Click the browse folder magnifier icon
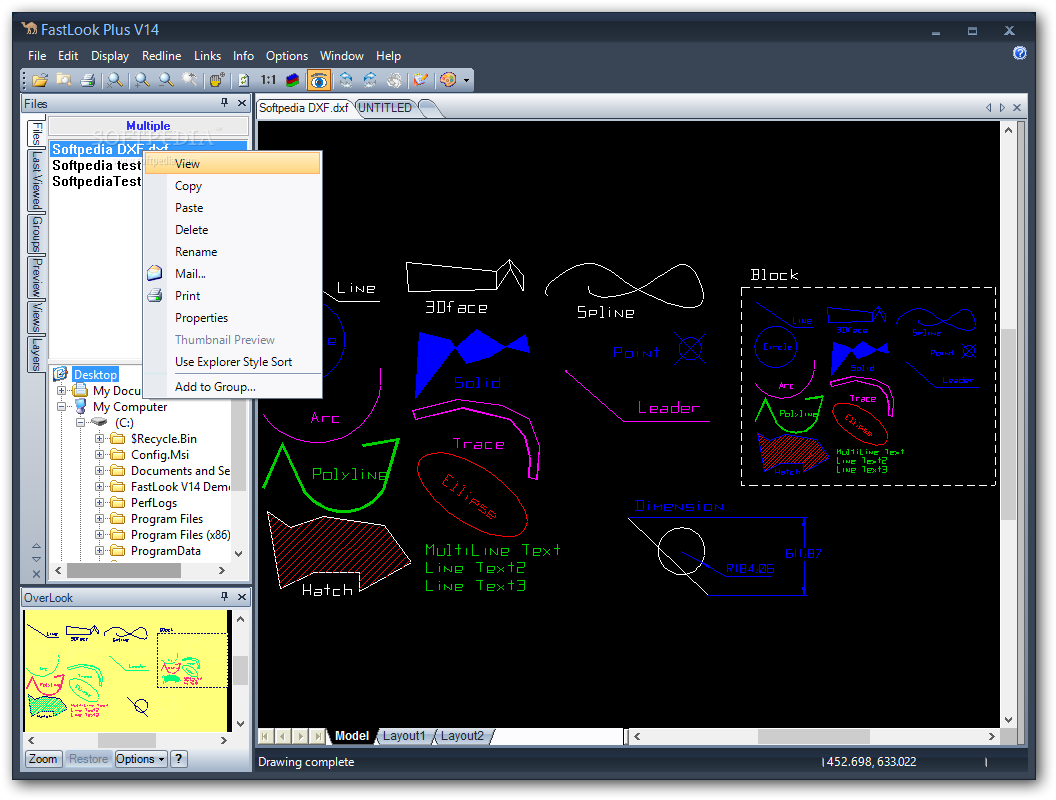The height and width of the screenshot is (800, 1056). (64, 80)
